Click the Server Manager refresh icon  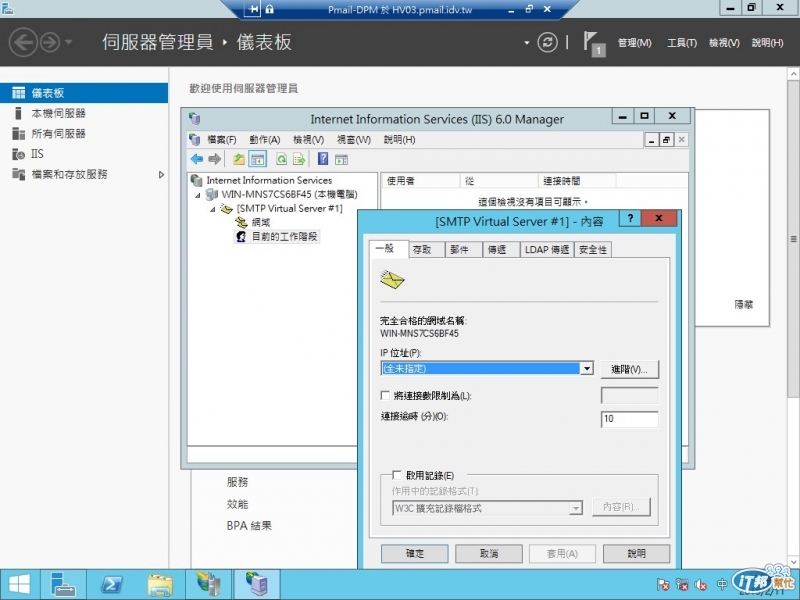(547, 42)
